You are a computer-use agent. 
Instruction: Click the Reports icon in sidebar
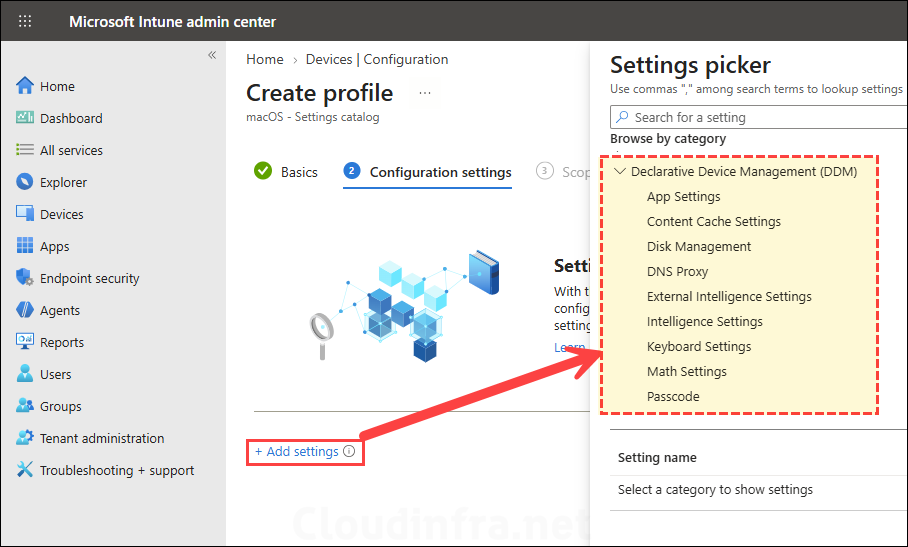pos(25,342)
